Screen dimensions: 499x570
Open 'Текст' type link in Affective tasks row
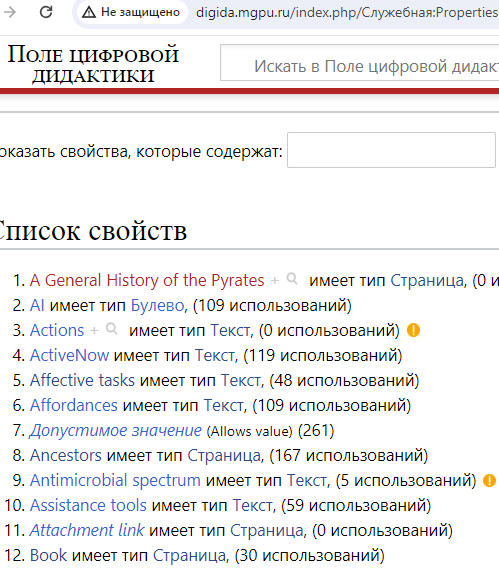click(241, 381)
